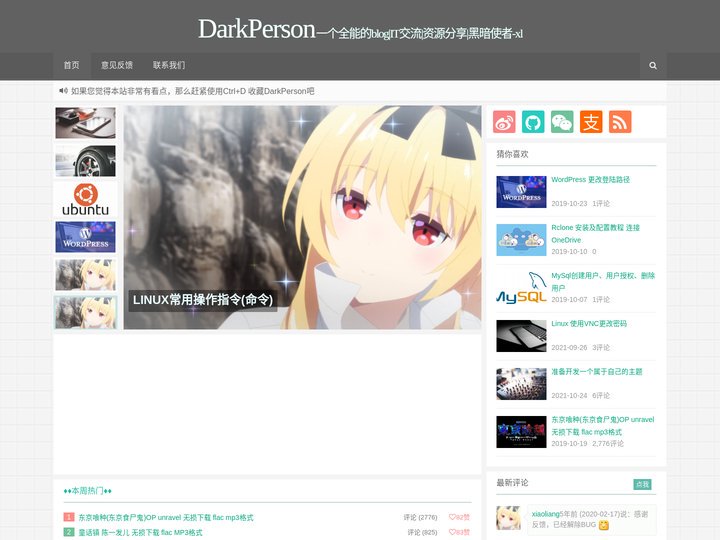Go to 首页 menu item
This screenshot has height=540, width=720.
[x=71, y=66]
